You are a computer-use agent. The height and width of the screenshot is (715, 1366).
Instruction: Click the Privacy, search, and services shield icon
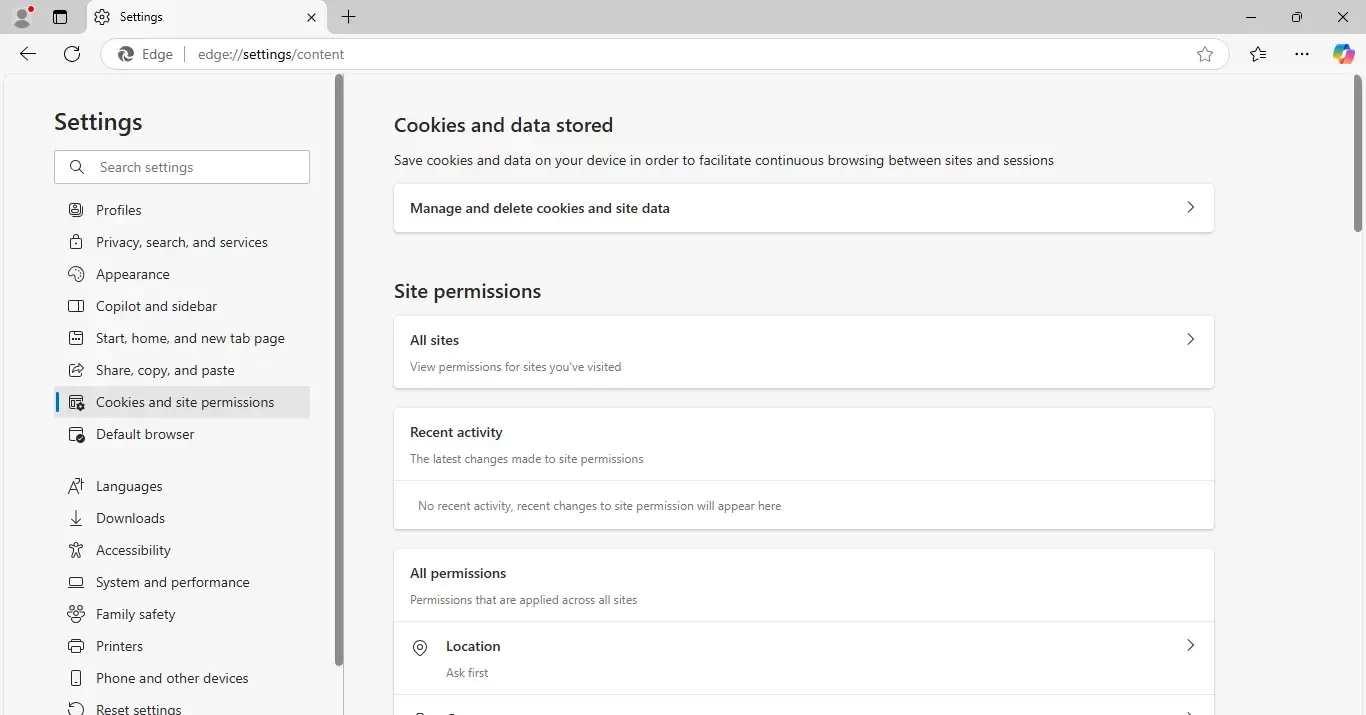(76, 242)
